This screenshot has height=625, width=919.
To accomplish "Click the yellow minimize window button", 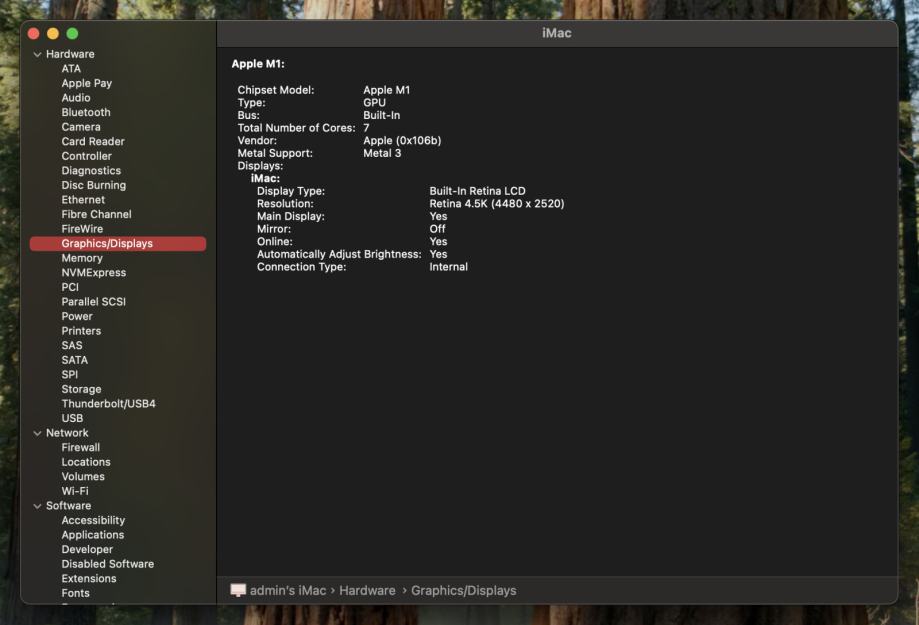I will tap(53, 33).
